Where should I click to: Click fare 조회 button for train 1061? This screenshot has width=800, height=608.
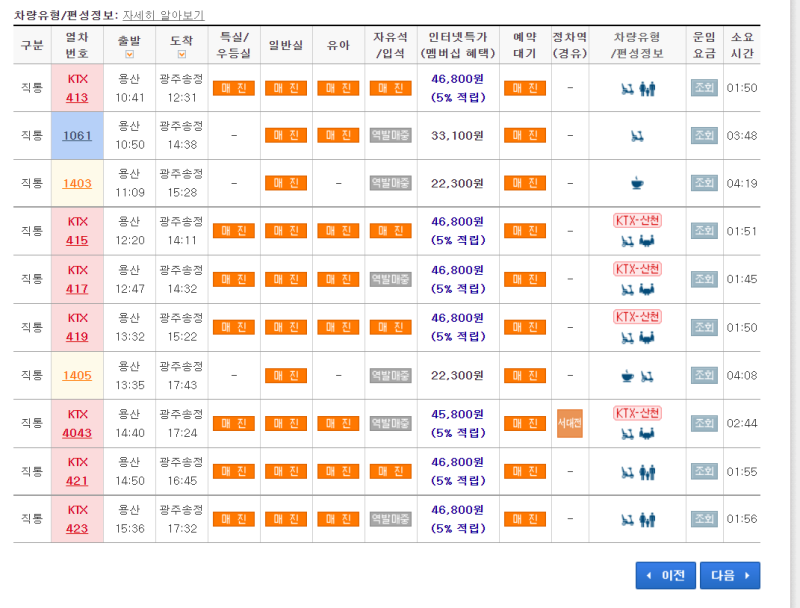(704, 135)
